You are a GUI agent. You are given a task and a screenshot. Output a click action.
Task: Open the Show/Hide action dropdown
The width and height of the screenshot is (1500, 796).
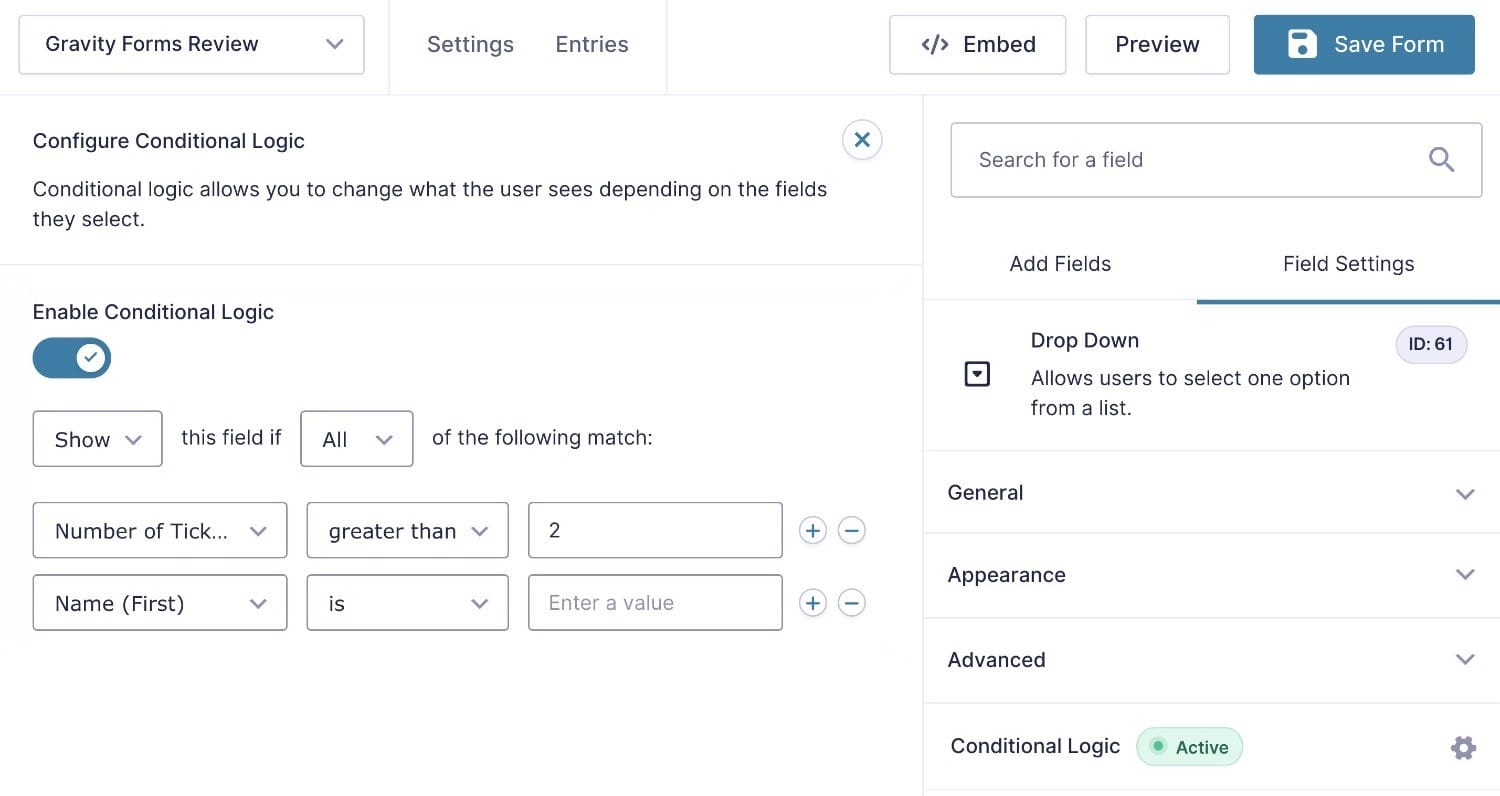(97, 439)
